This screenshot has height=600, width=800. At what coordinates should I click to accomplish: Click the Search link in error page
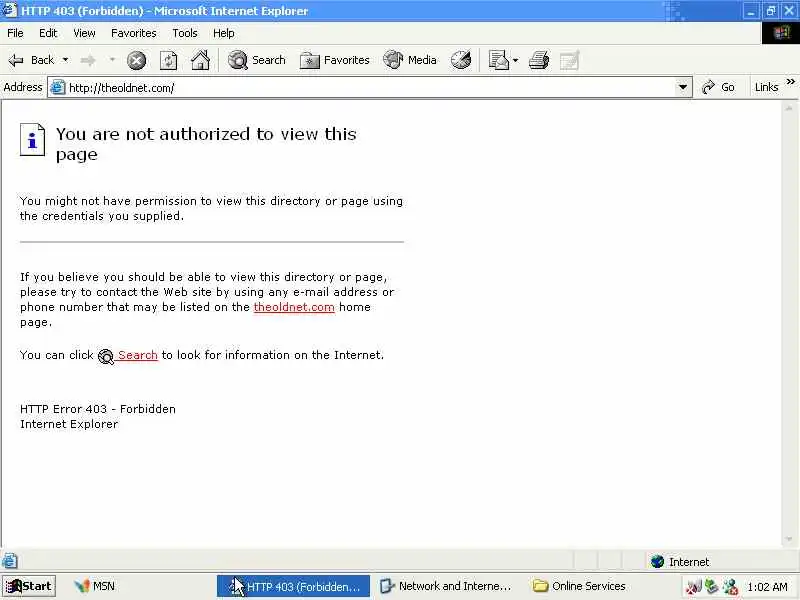[137, 355]
